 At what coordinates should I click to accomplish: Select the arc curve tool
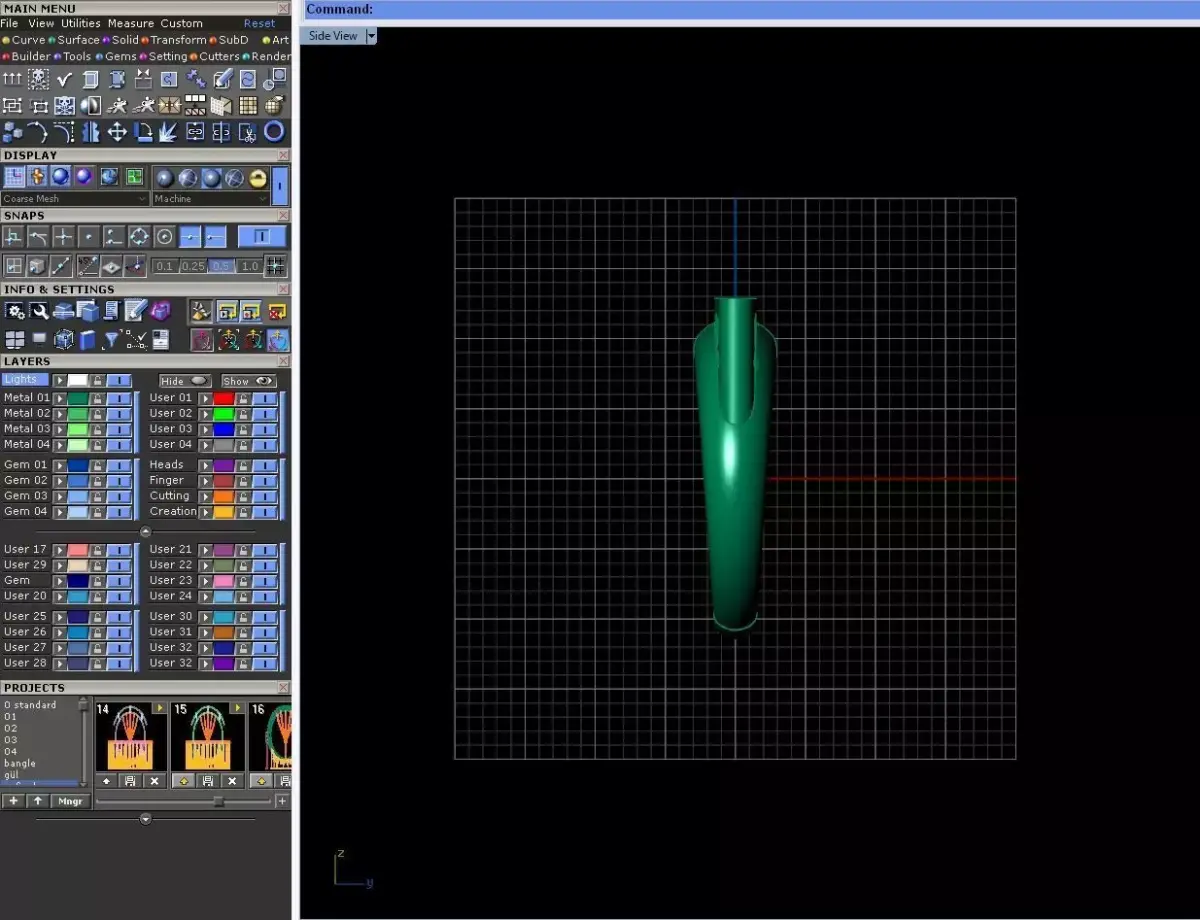(39, 131)
